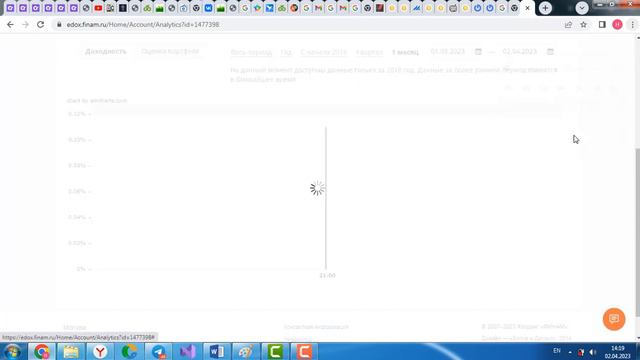
Task: Open the orange Camtasia taskbar icon
Action: (304, 351)
